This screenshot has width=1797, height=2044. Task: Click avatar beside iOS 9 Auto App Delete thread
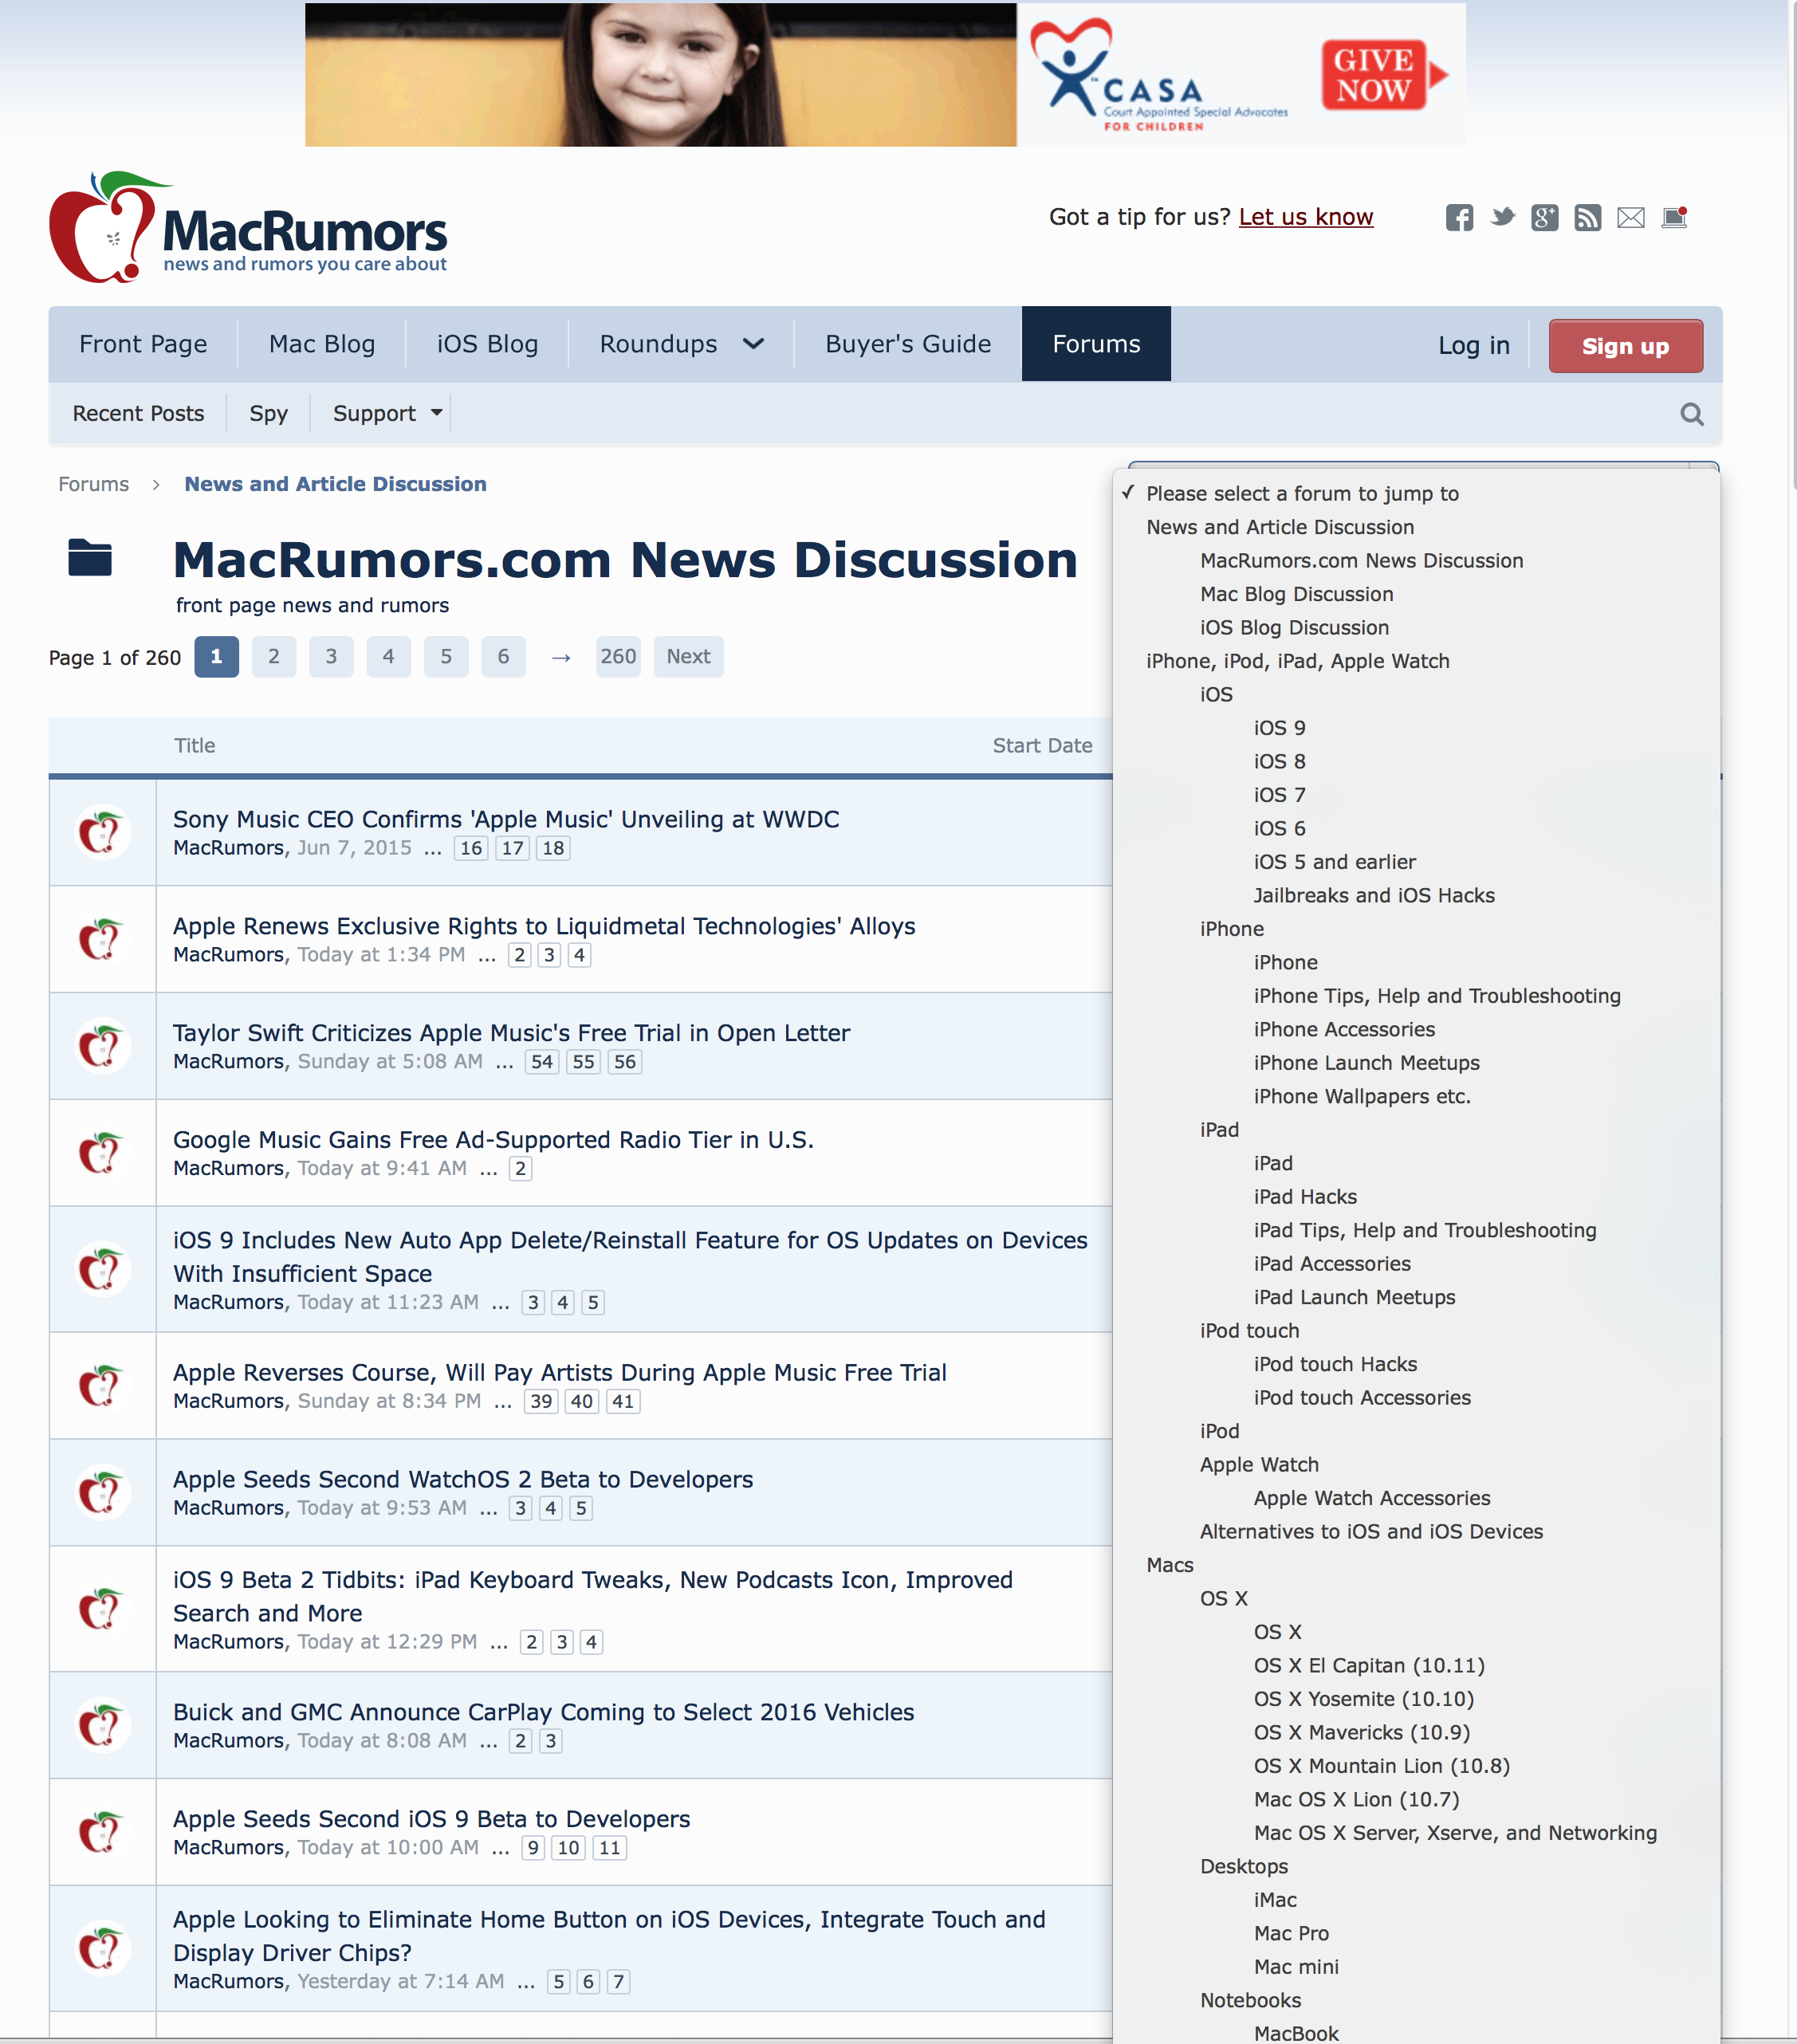pyautogui.click(x=103, y=1269)
